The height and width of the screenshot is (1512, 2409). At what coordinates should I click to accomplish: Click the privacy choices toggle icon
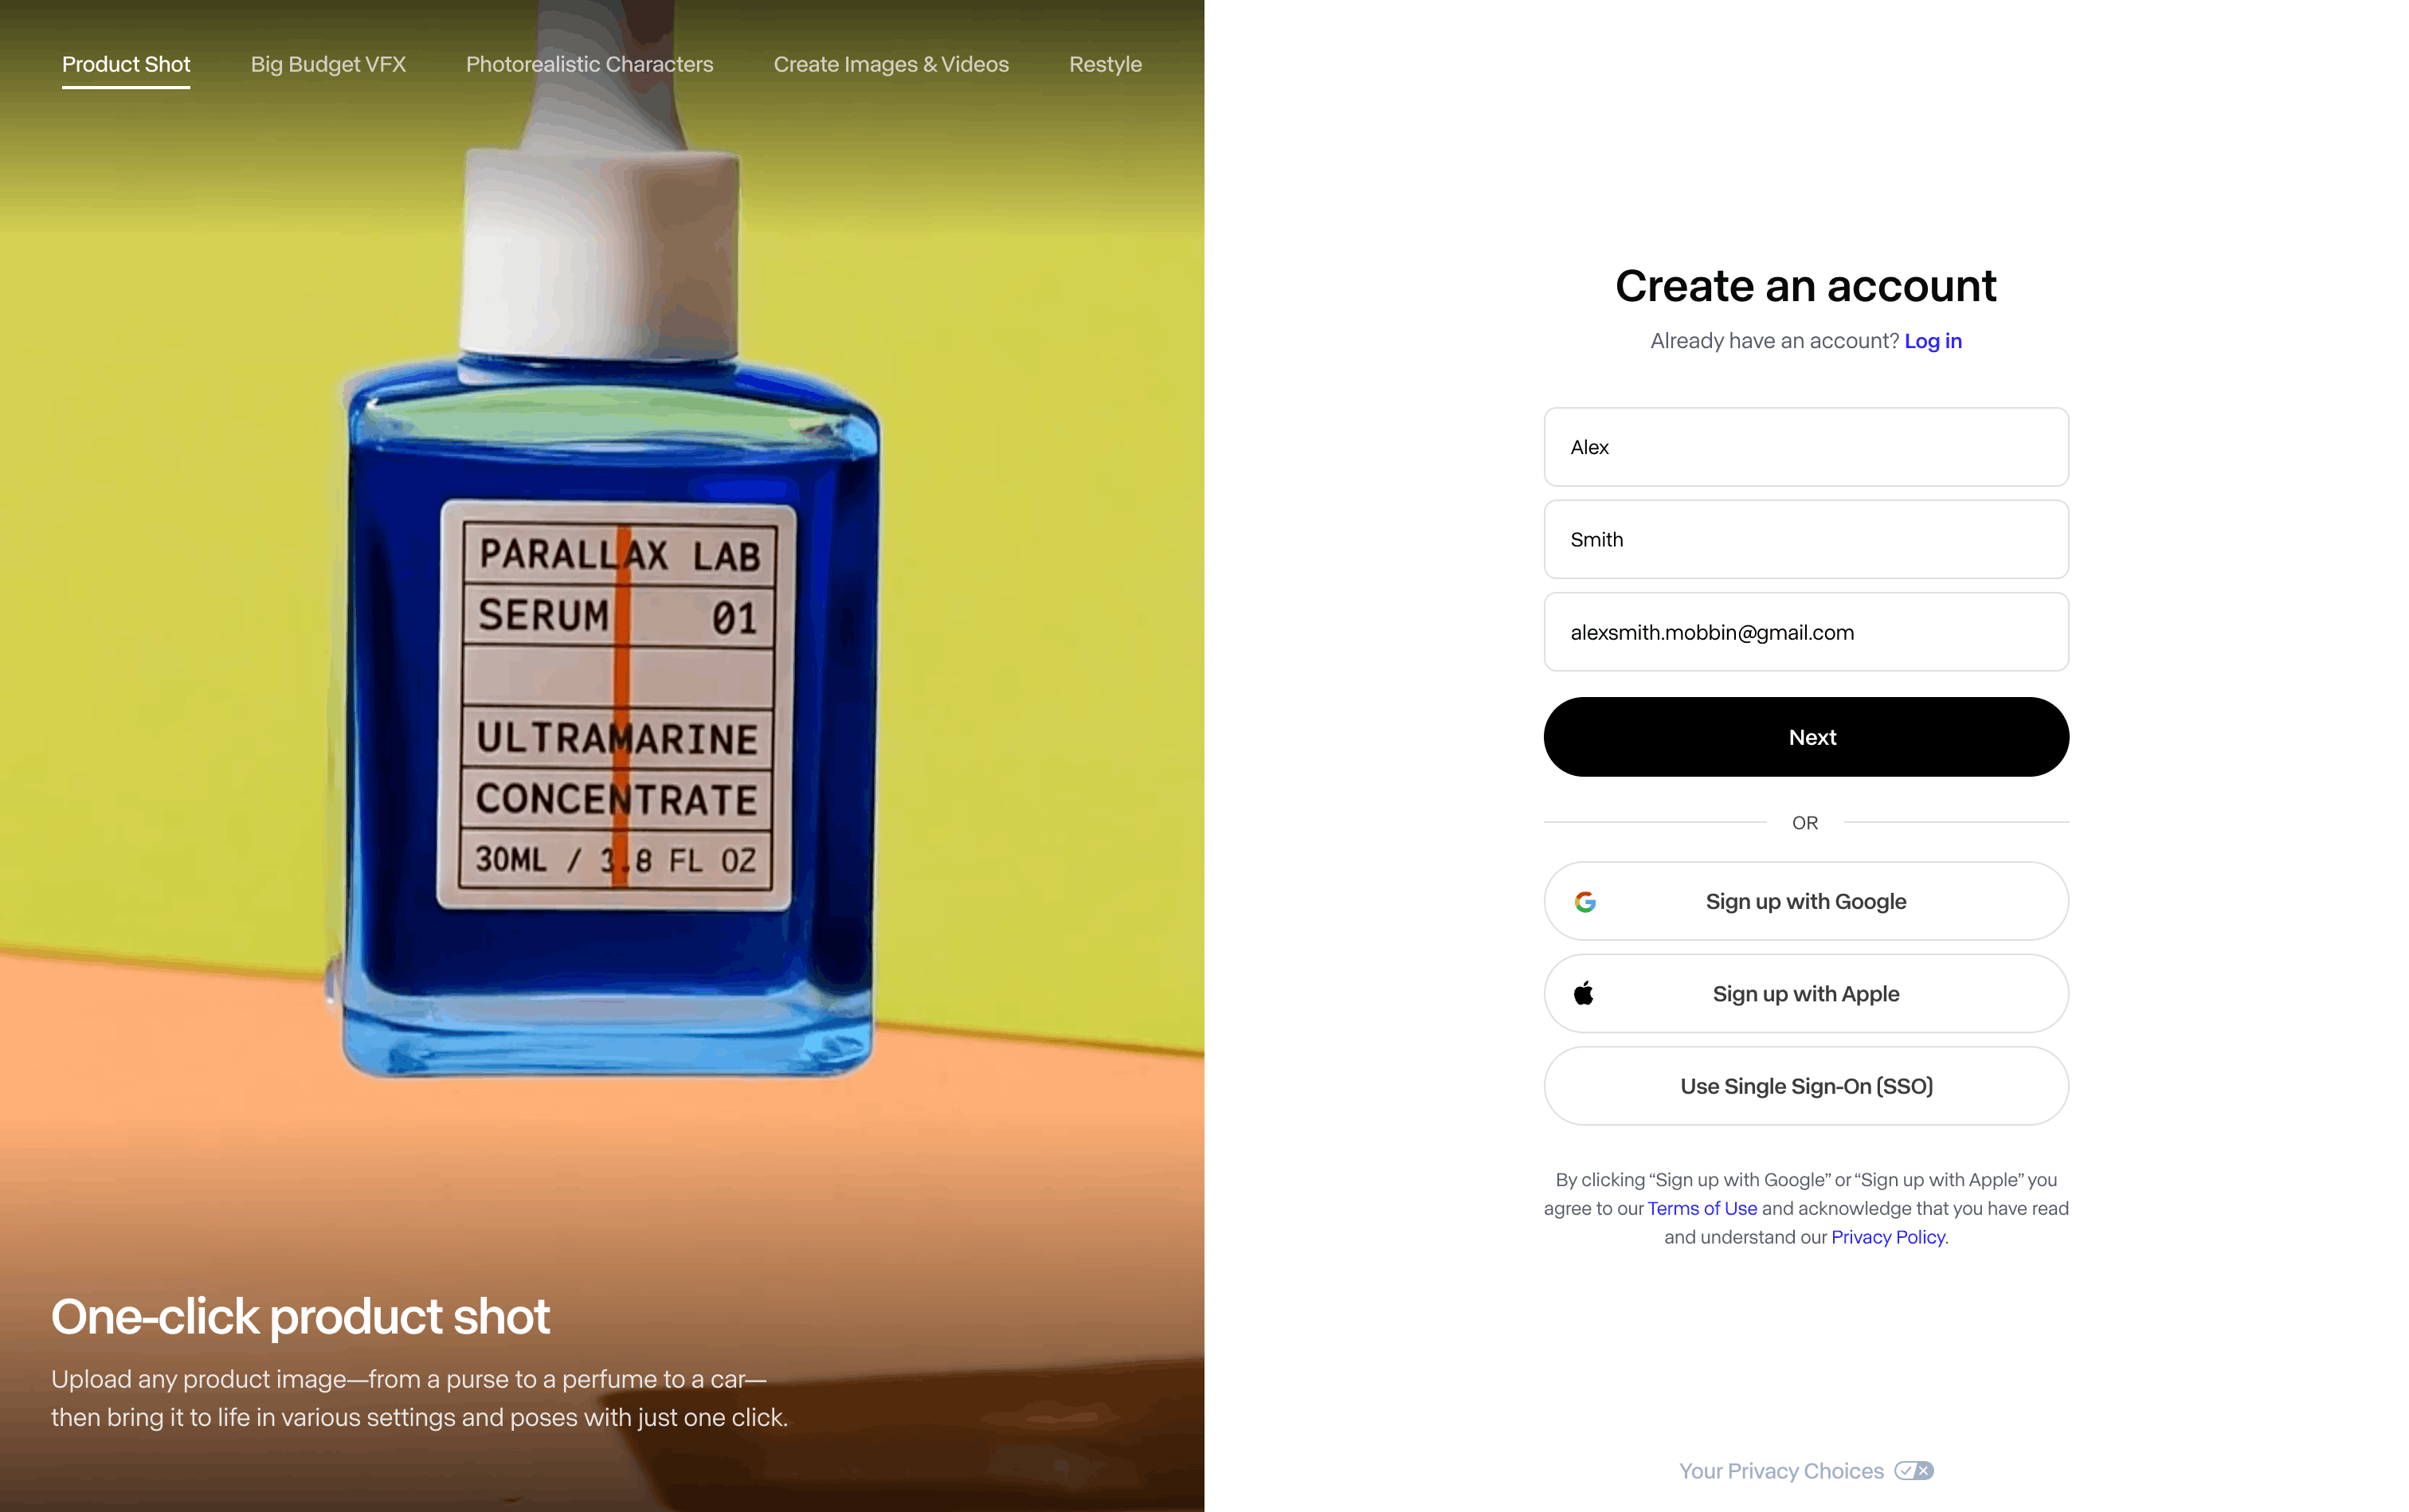point(1914,1471)
